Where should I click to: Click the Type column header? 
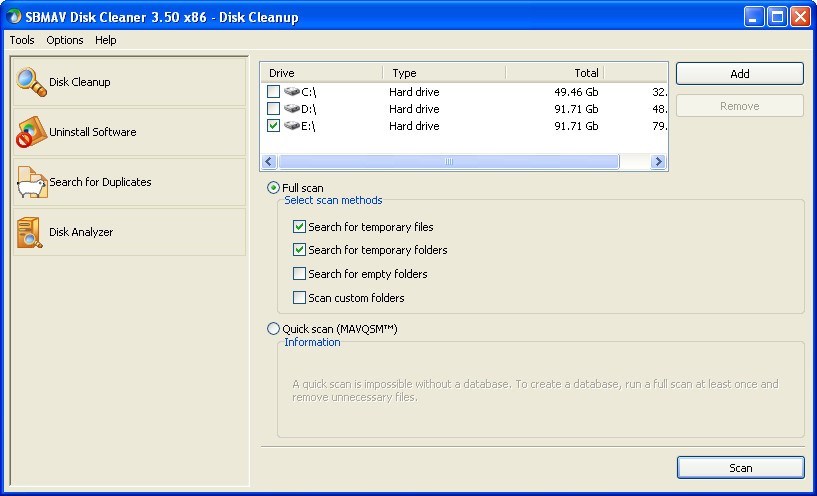tap(444, 73)
